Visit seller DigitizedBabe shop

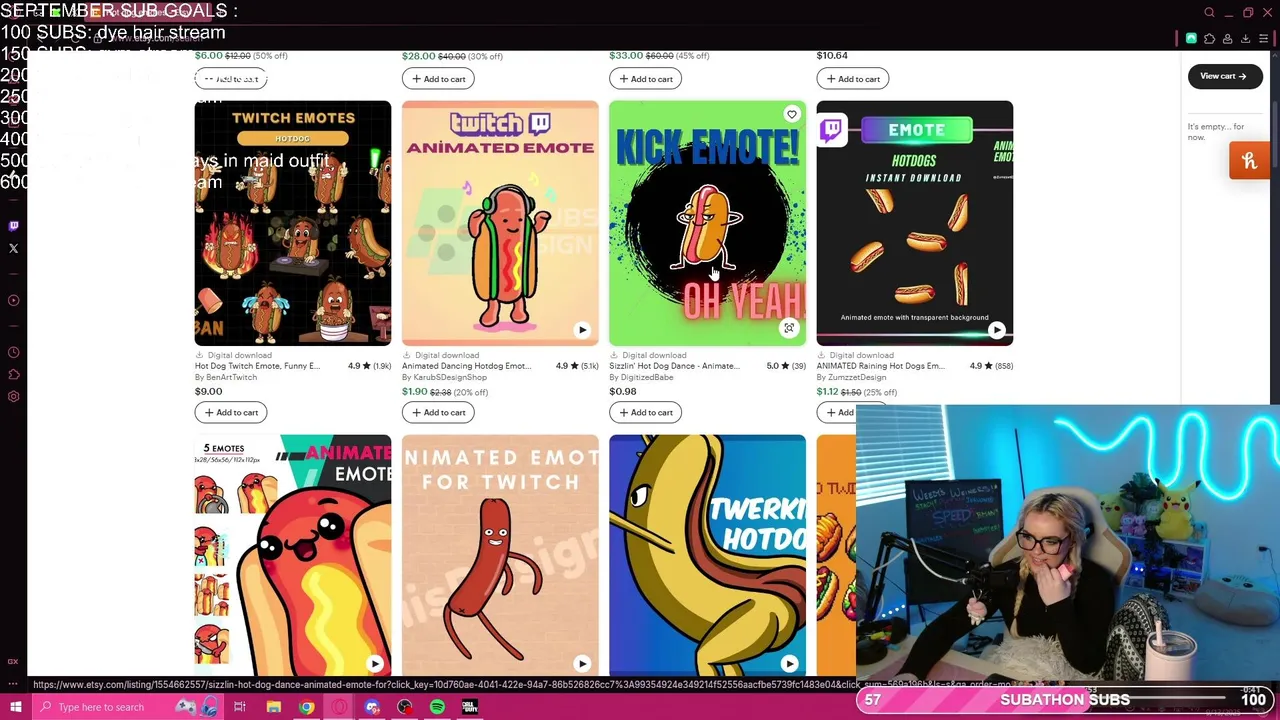click(x=641, y=377)
